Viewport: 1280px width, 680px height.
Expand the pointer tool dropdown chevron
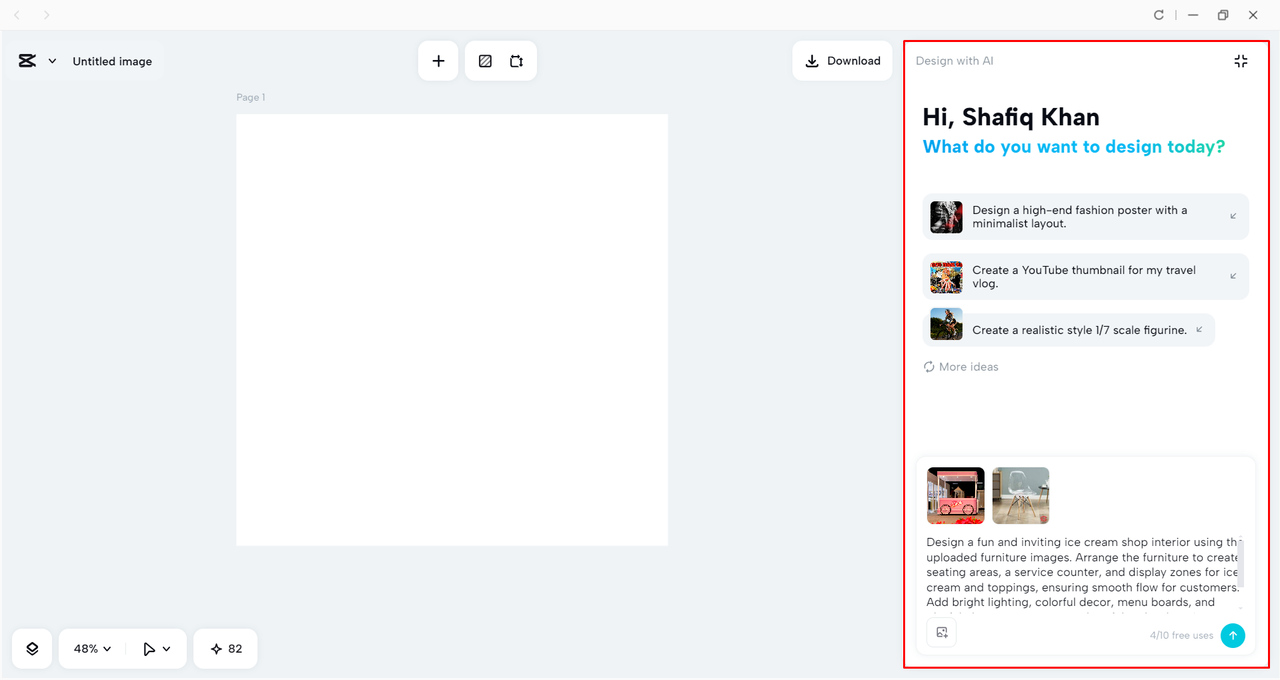click(x=166, y=649)
